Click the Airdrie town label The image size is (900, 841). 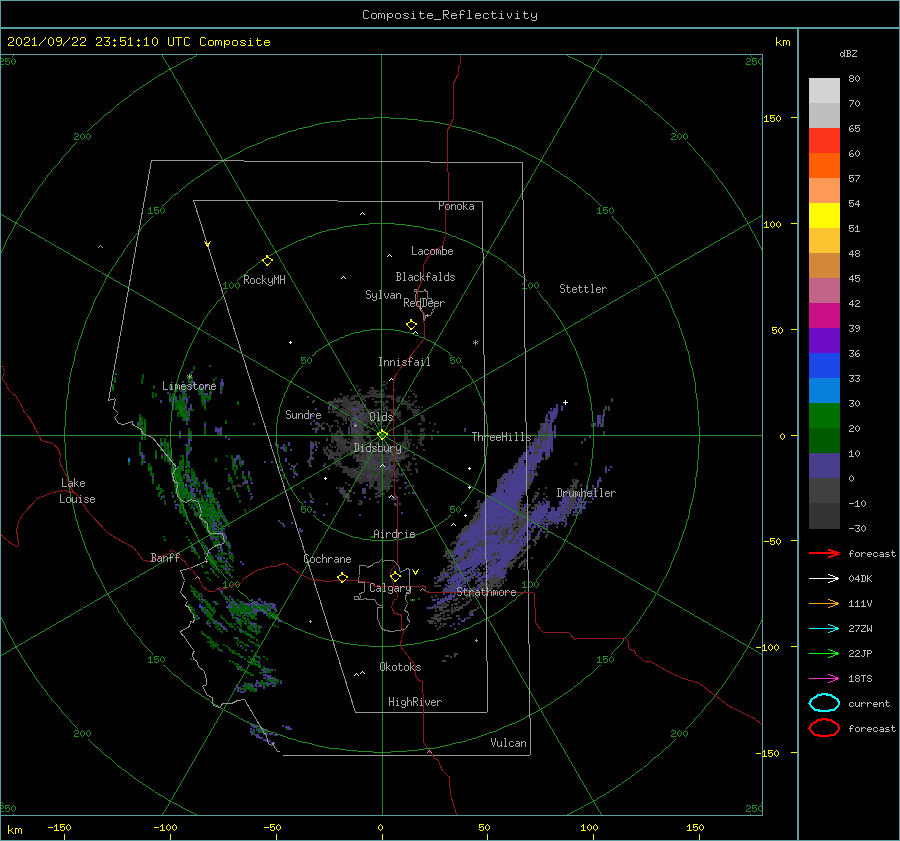(x=394, y=534)
